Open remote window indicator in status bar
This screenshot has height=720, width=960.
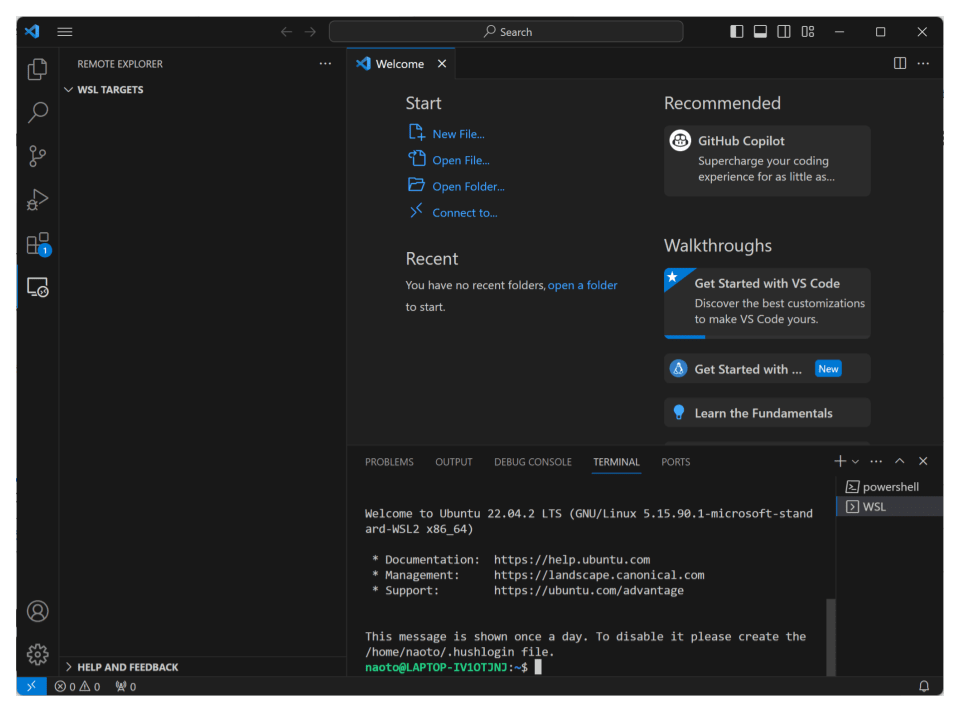point(32,686)
